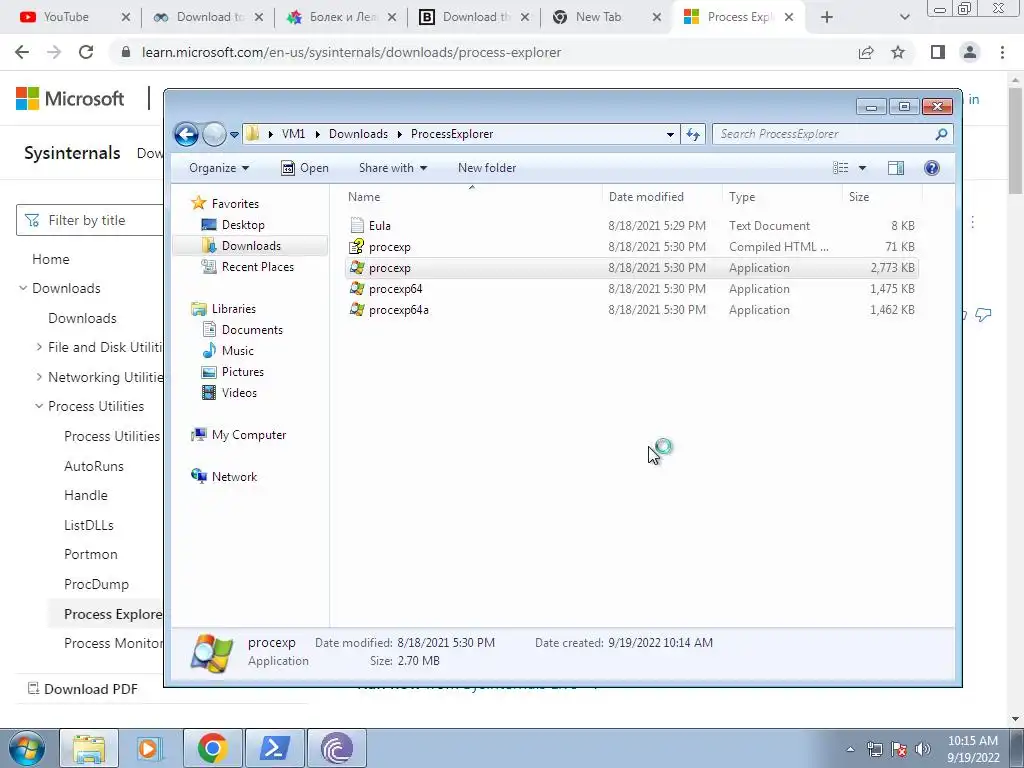Toggle the preview pane icon

pyautogui.click(x=896, y=168)
